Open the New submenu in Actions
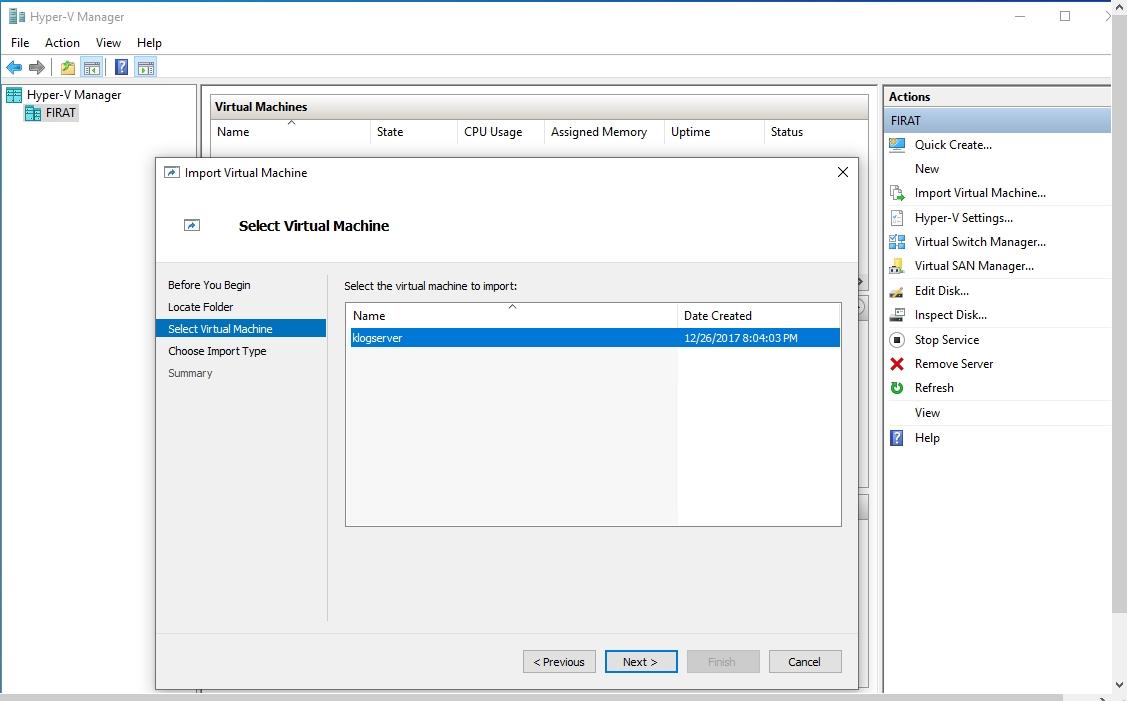The height and width of the screenshot is (701, 1127). (x=927, y=169)
